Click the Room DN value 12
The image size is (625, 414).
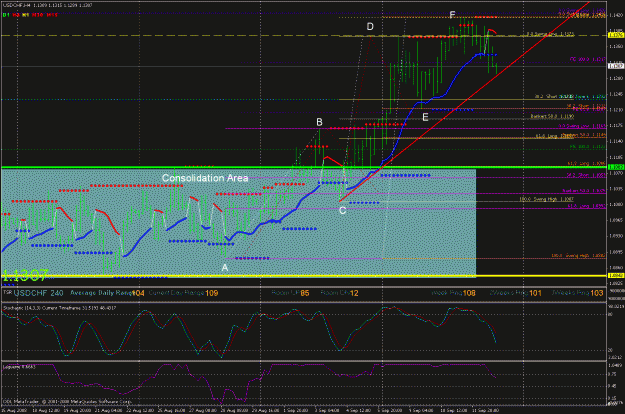(354, 293)
